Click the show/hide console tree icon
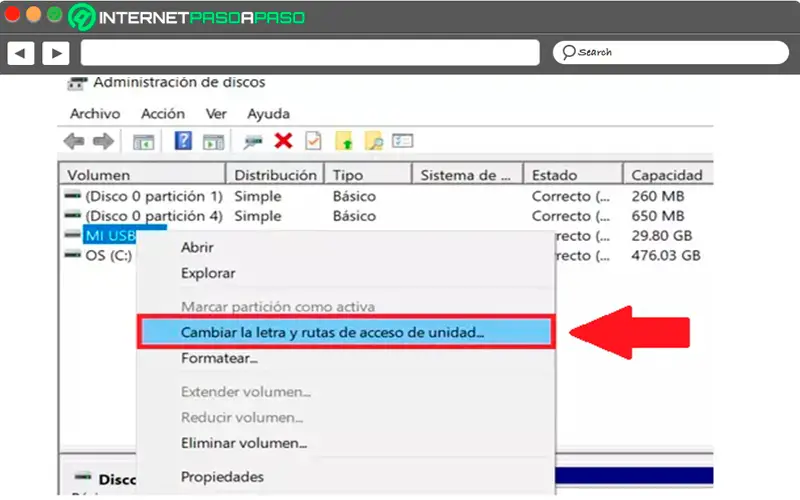 pos(143,142)
